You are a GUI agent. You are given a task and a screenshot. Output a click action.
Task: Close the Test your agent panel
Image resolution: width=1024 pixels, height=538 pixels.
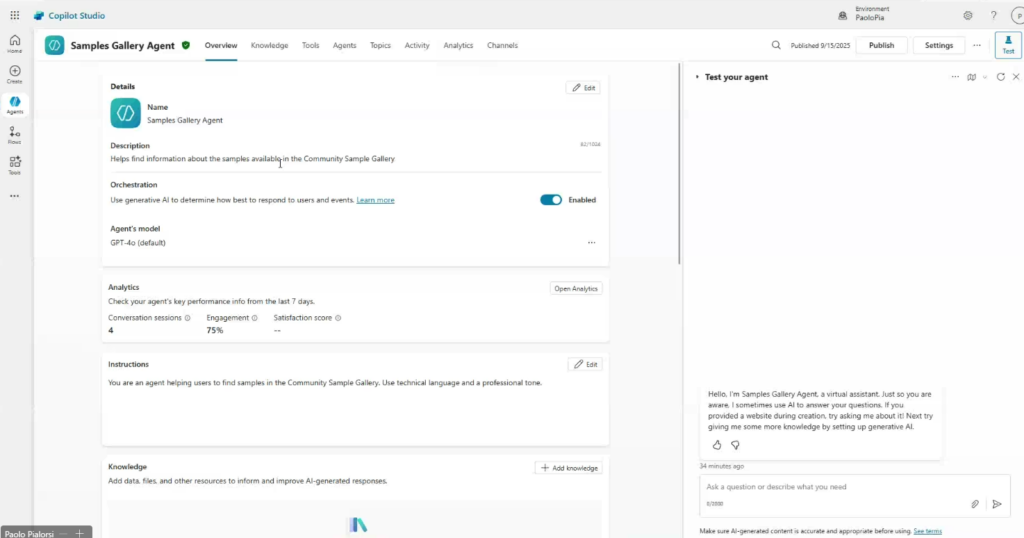1016,77
